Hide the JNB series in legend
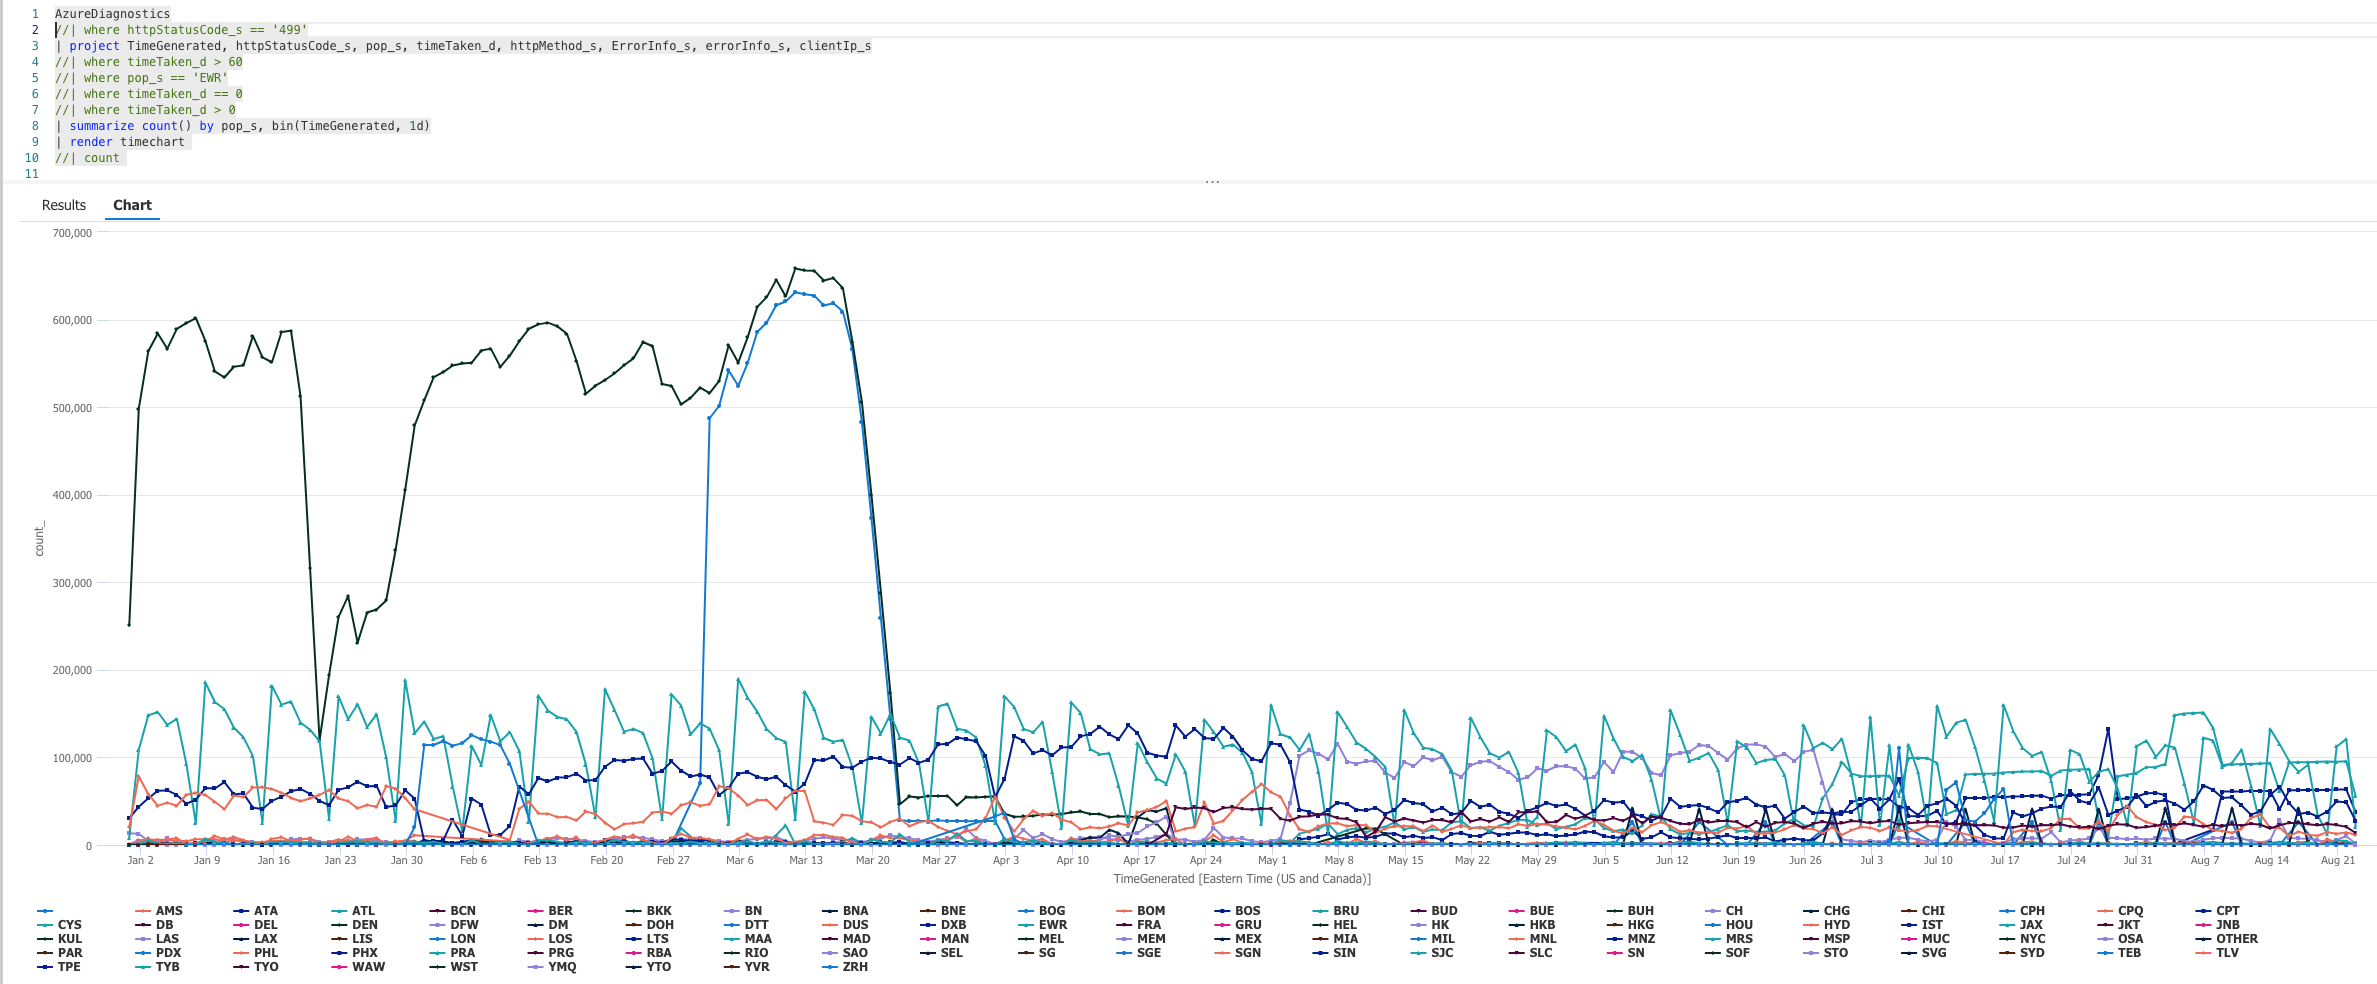2377x984 pixels. click(x=2218, y=925)
